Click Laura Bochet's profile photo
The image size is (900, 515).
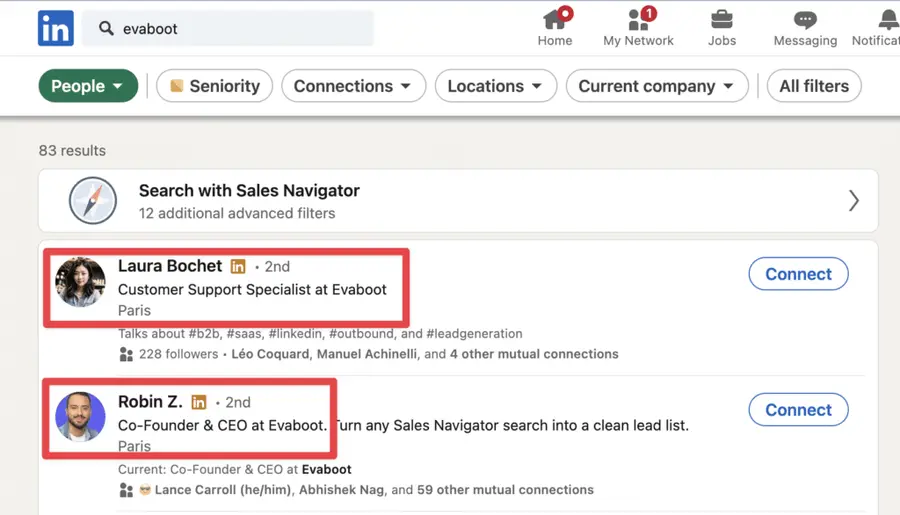pyautogui.click(x=80, y=282)
